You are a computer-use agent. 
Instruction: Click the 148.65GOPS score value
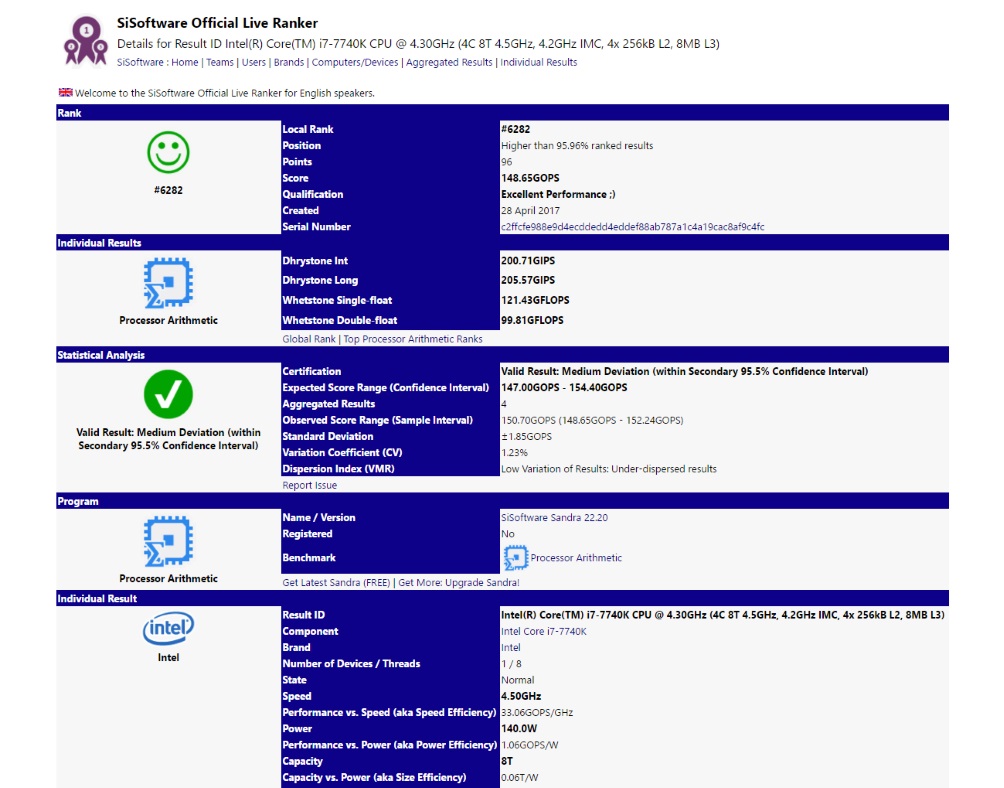click(x=530, y=178)
